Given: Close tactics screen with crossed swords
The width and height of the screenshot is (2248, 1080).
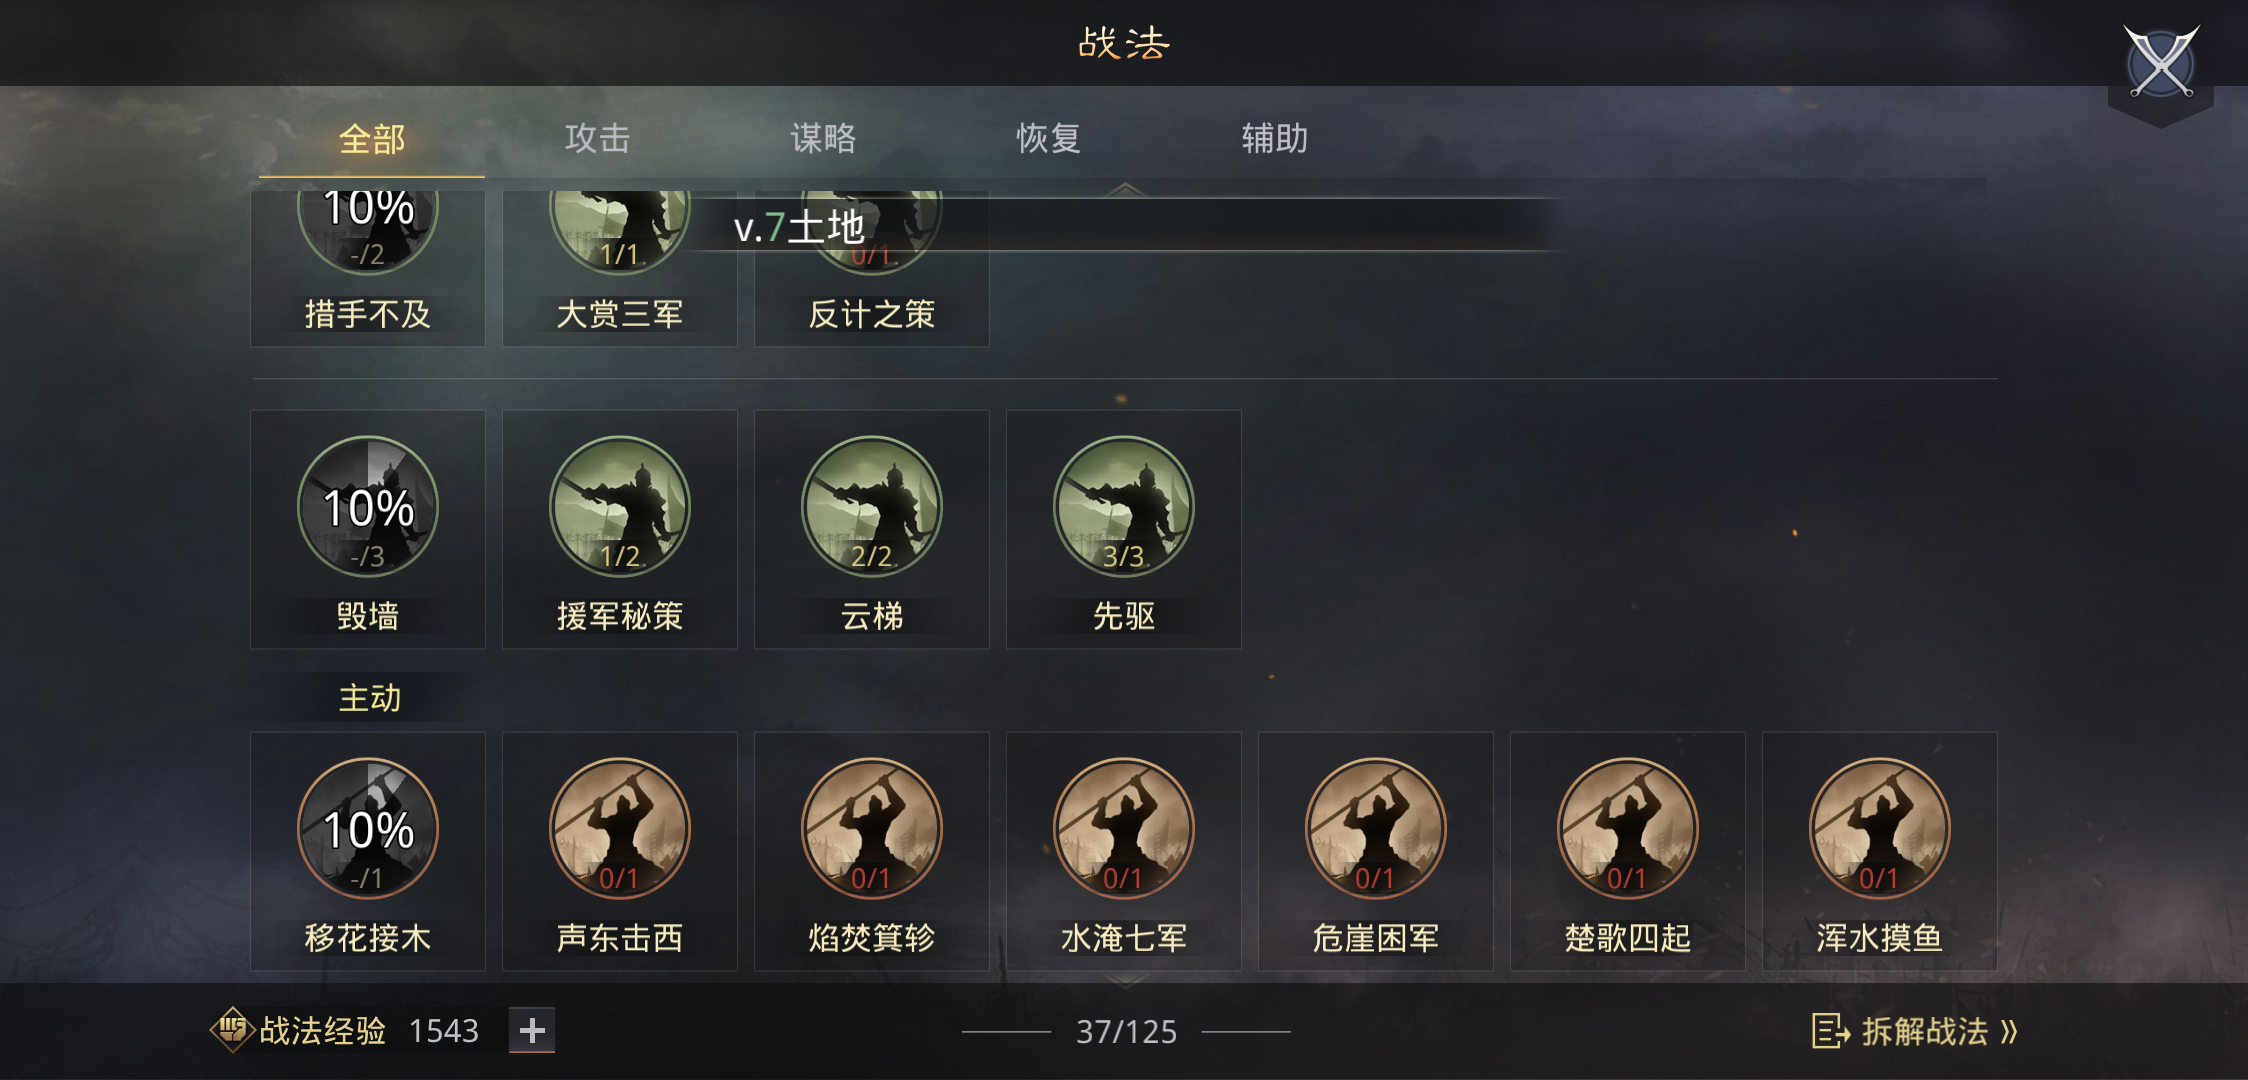Looking at the screenshot, I should (2161, 63).
